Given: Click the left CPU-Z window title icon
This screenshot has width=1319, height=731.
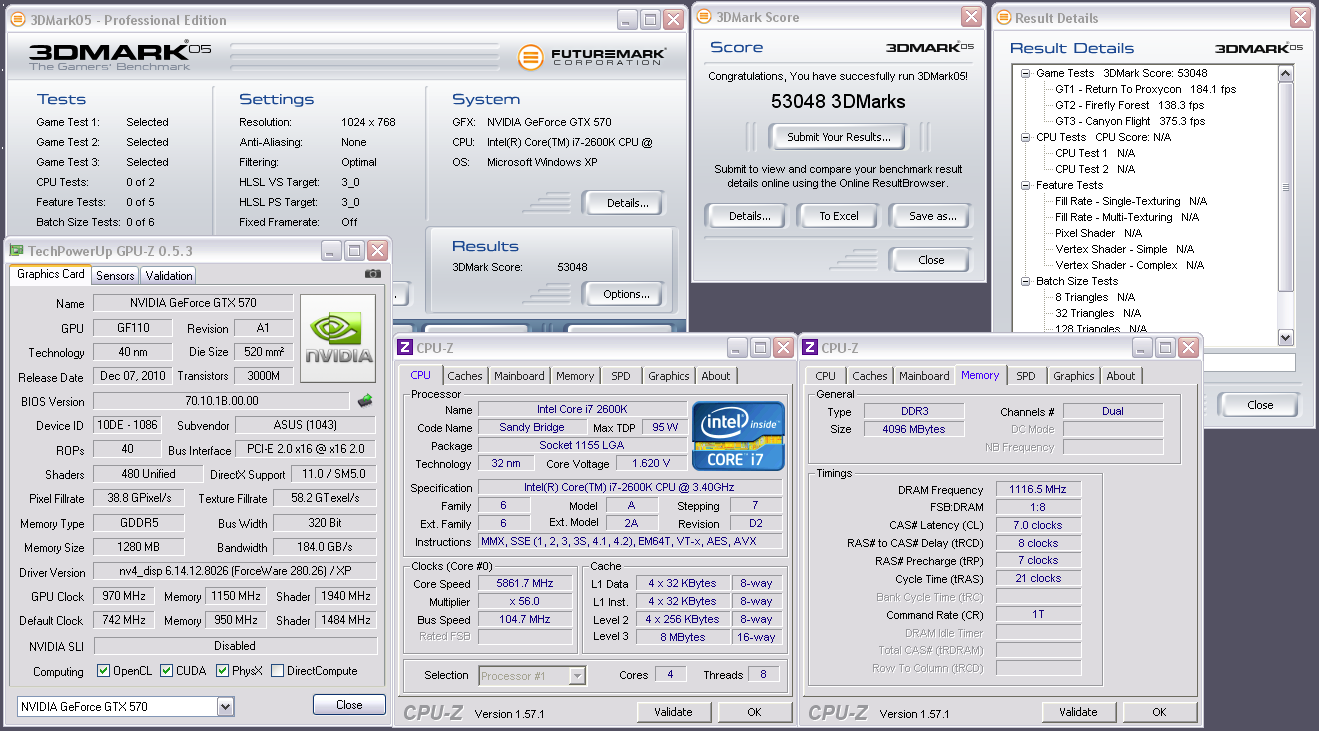Looking at the screenshot, I should [x=405, y=347].
